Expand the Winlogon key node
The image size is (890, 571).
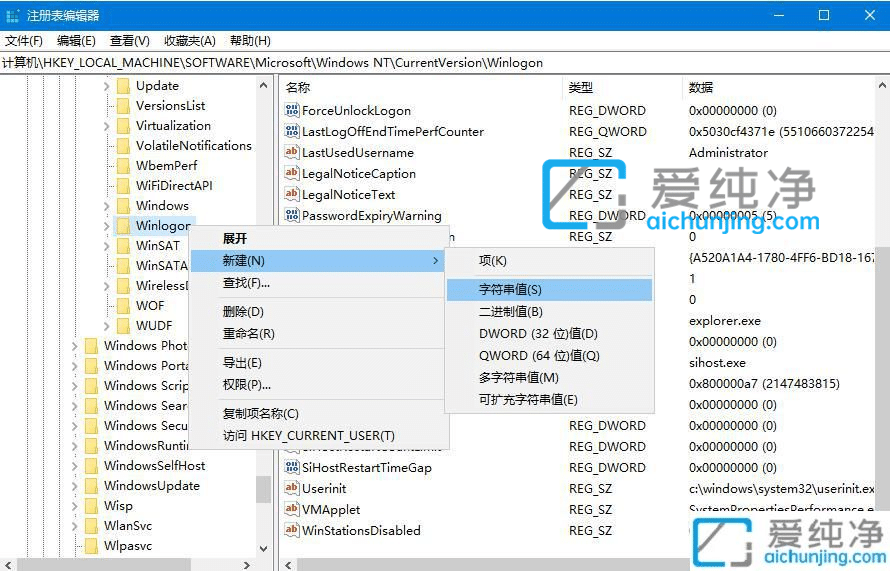click(x=107, y=226)
